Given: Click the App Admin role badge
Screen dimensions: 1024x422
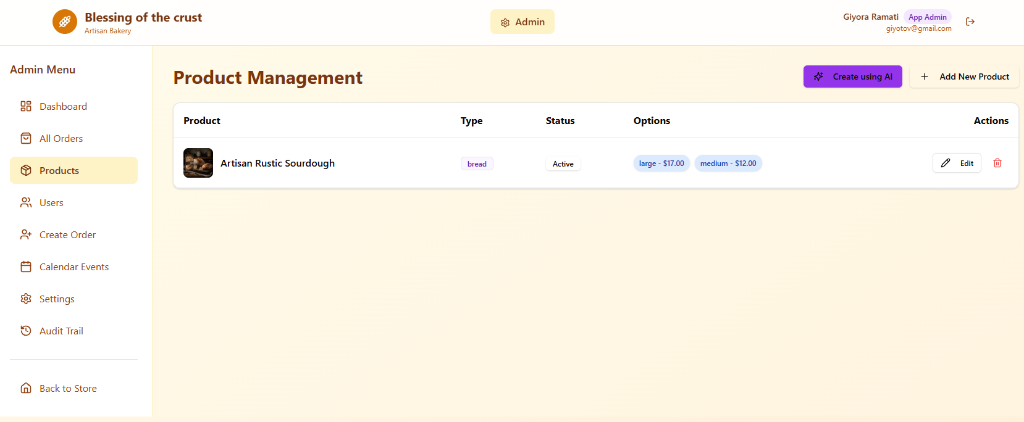Looking at the screenshot, I should [928, 17].
